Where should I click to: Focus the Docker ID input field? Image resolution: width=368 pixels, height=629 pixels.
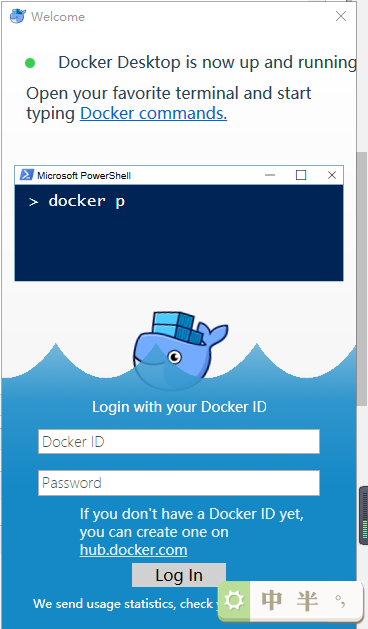click(x=179, y=442)
